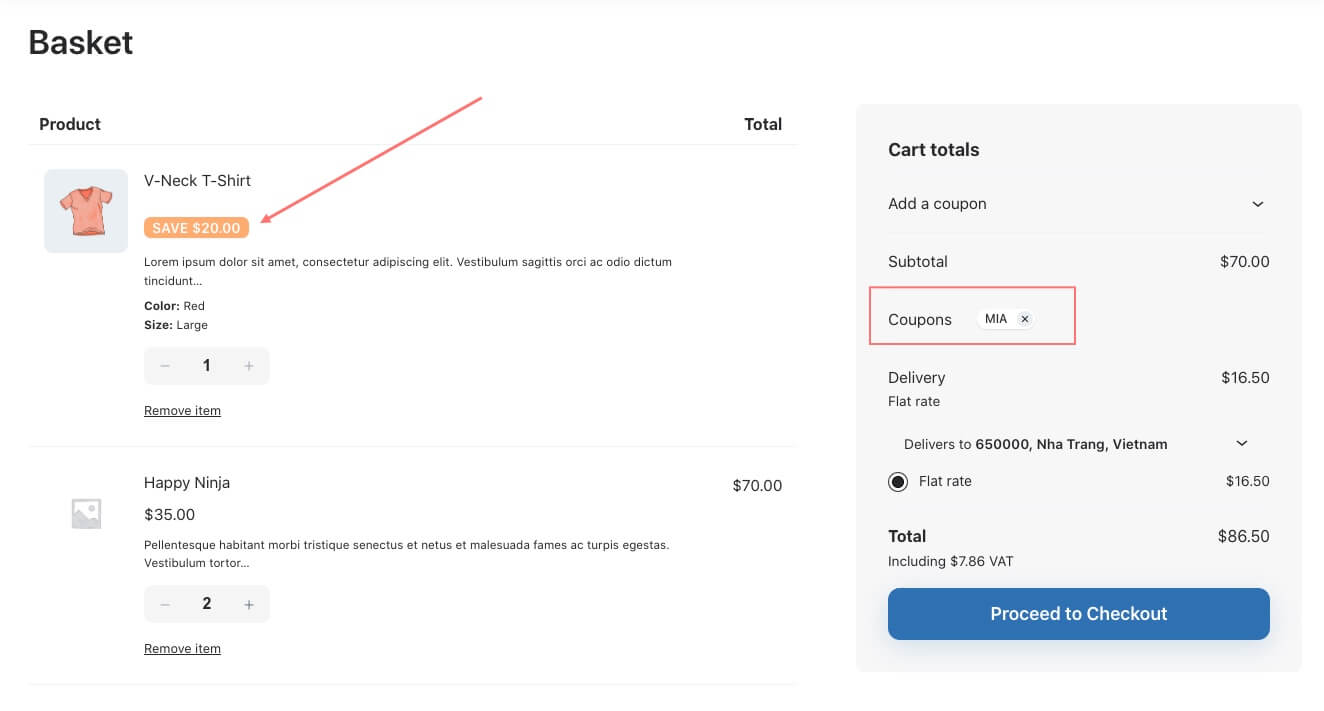Expand the Delivers to address dropdown
This screenshot has height=711, width=1324.
(x=1242, y=443)
